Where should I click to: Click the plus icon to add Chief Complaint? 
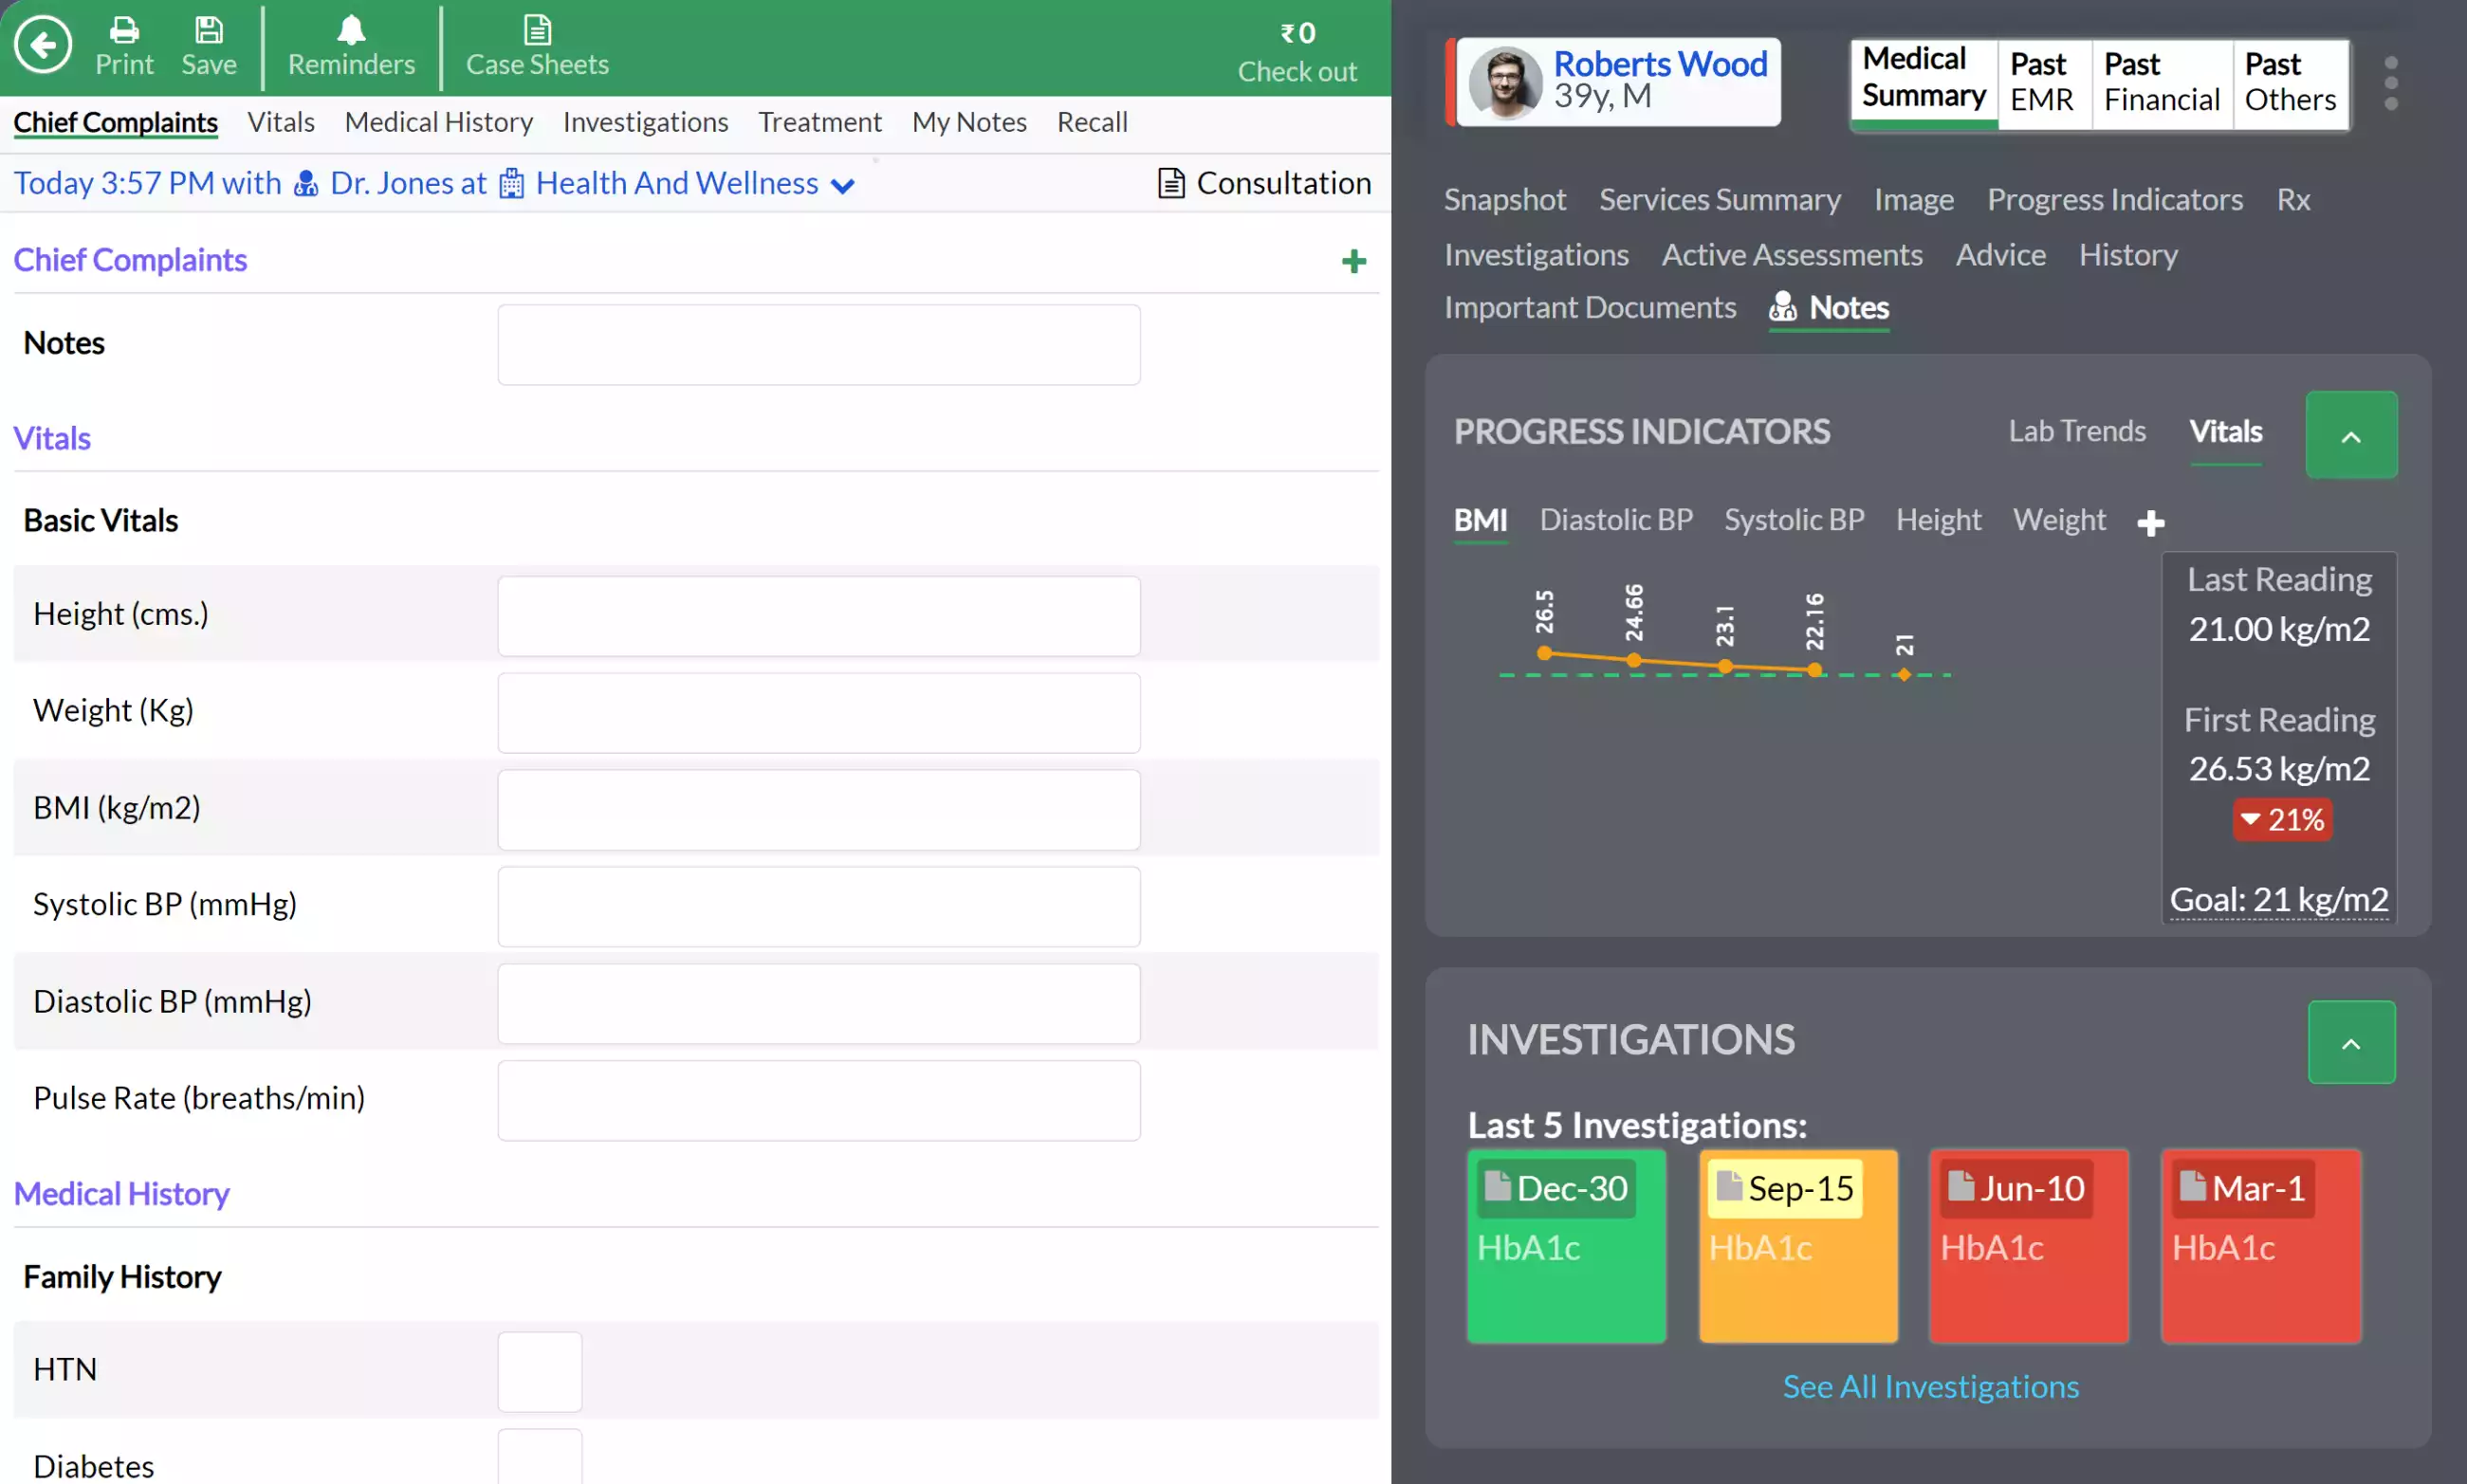pyautogui.click(x=1353, y=259)
